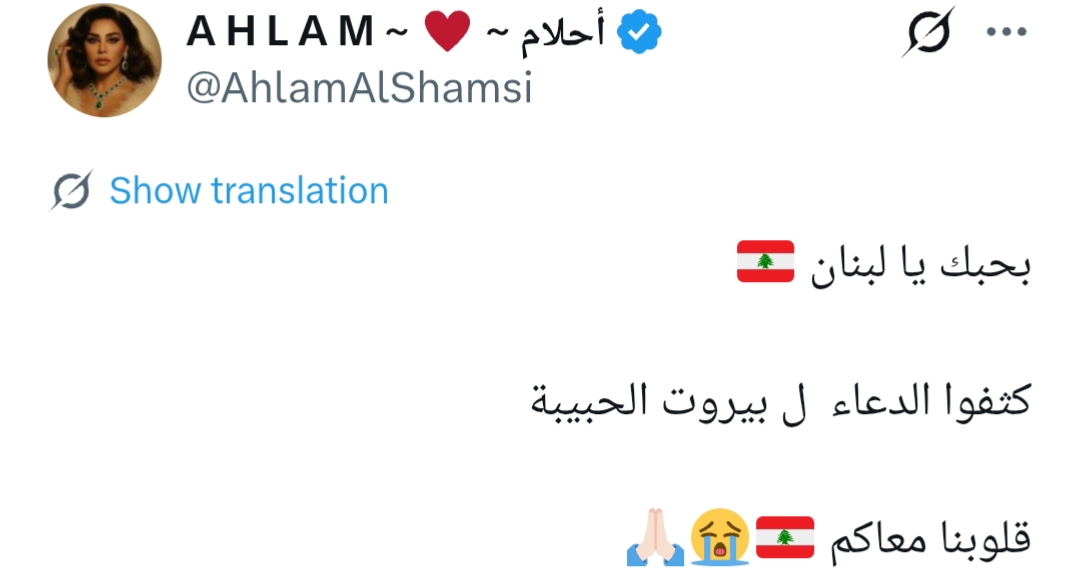
Task: Open Ahlam's profile picture
Action: (x=105, y=61)
